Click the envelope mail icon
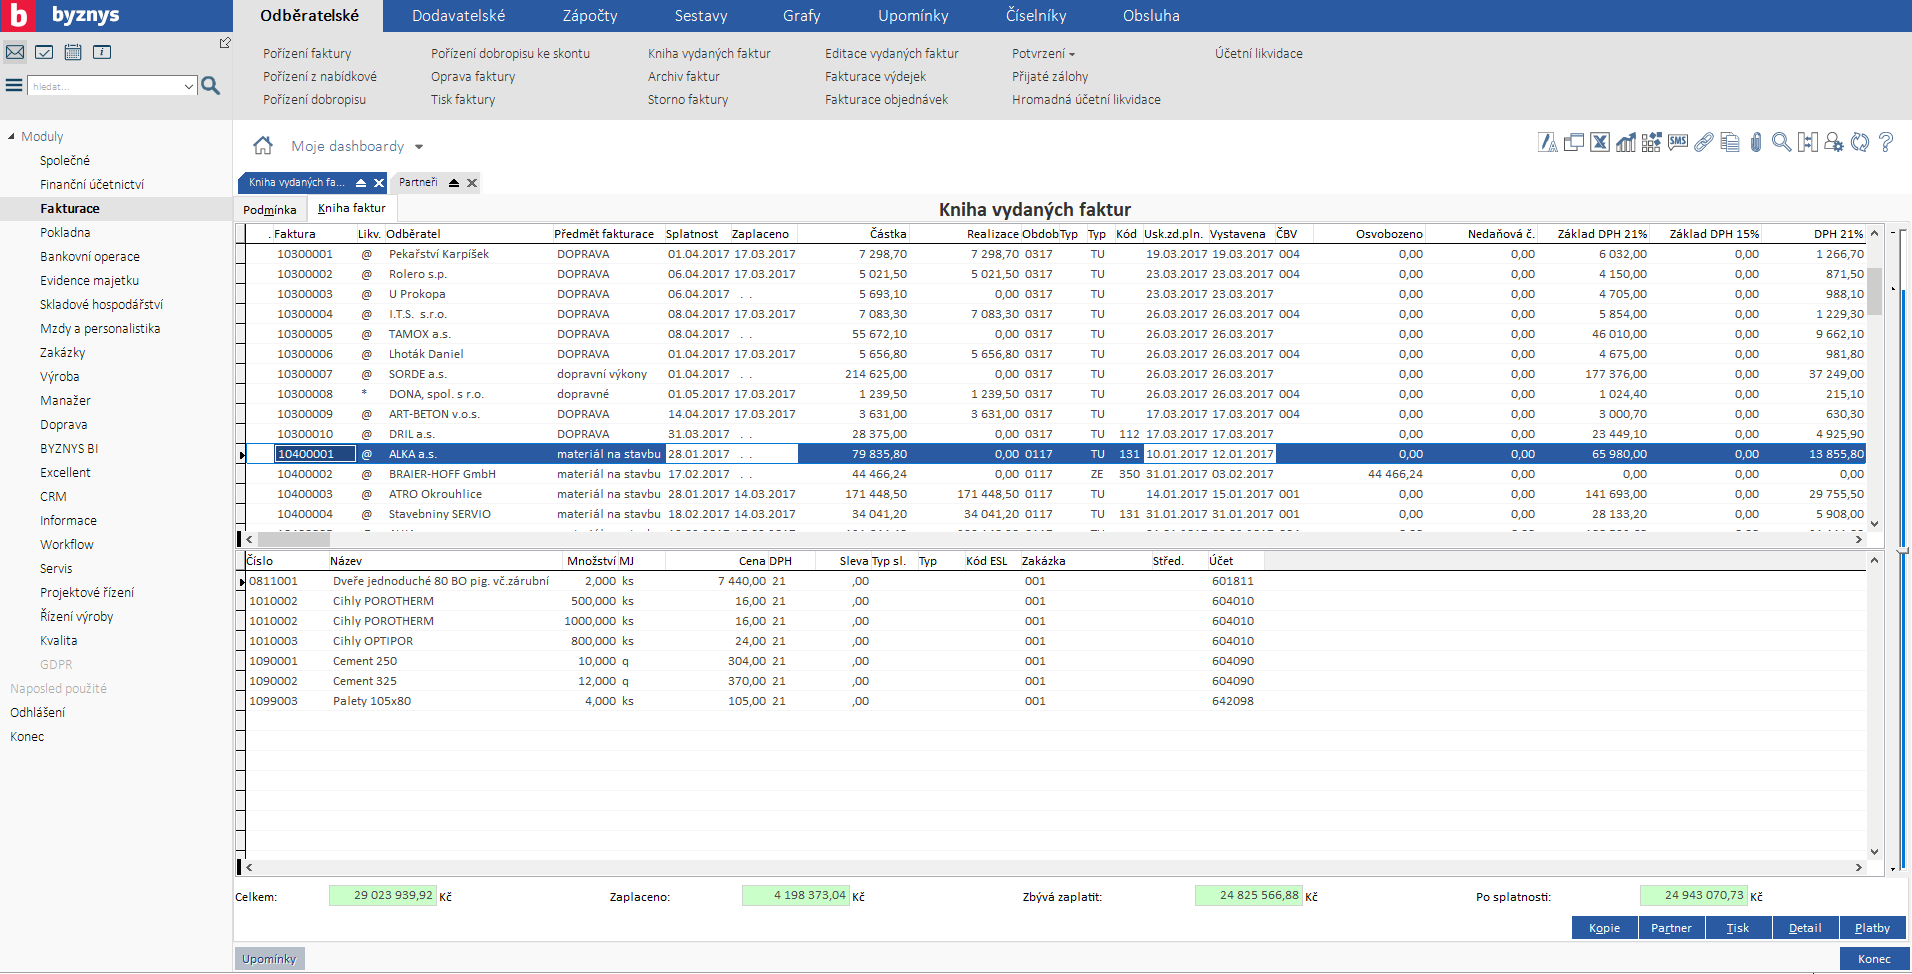Viewport: 1912px width, 974px height. click(x=15, y=52)
